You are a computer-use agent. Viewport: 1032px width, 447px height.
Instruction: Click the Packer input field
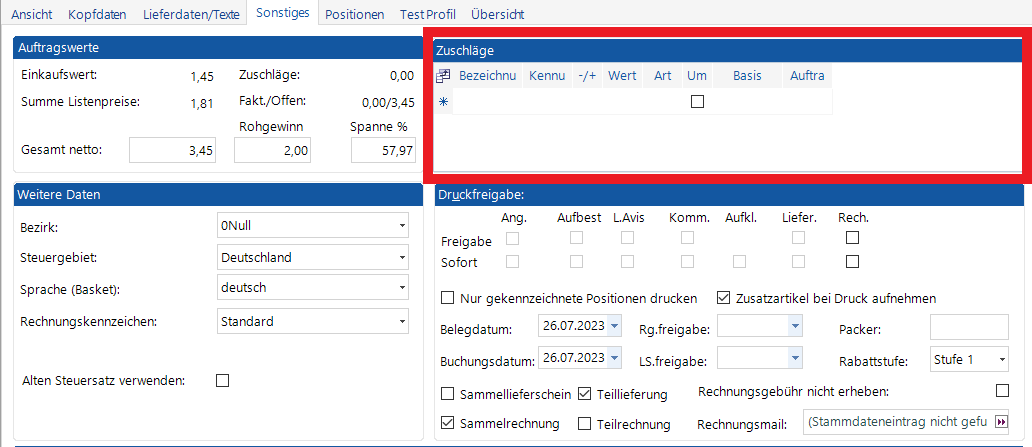coord(969,327)
